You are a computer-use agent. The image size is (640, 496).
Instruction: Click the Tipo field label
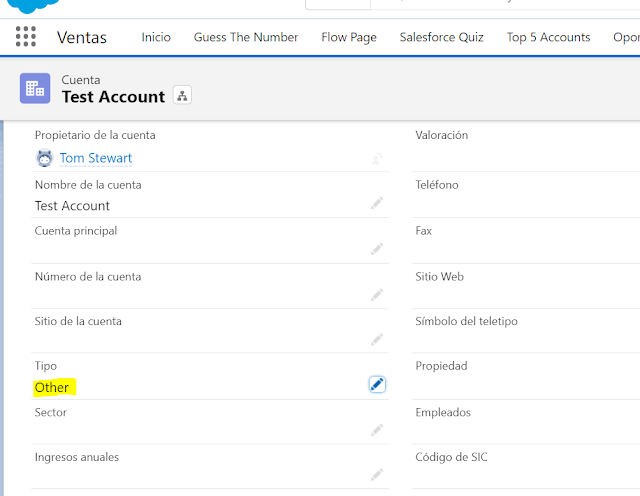click(46, 366)
